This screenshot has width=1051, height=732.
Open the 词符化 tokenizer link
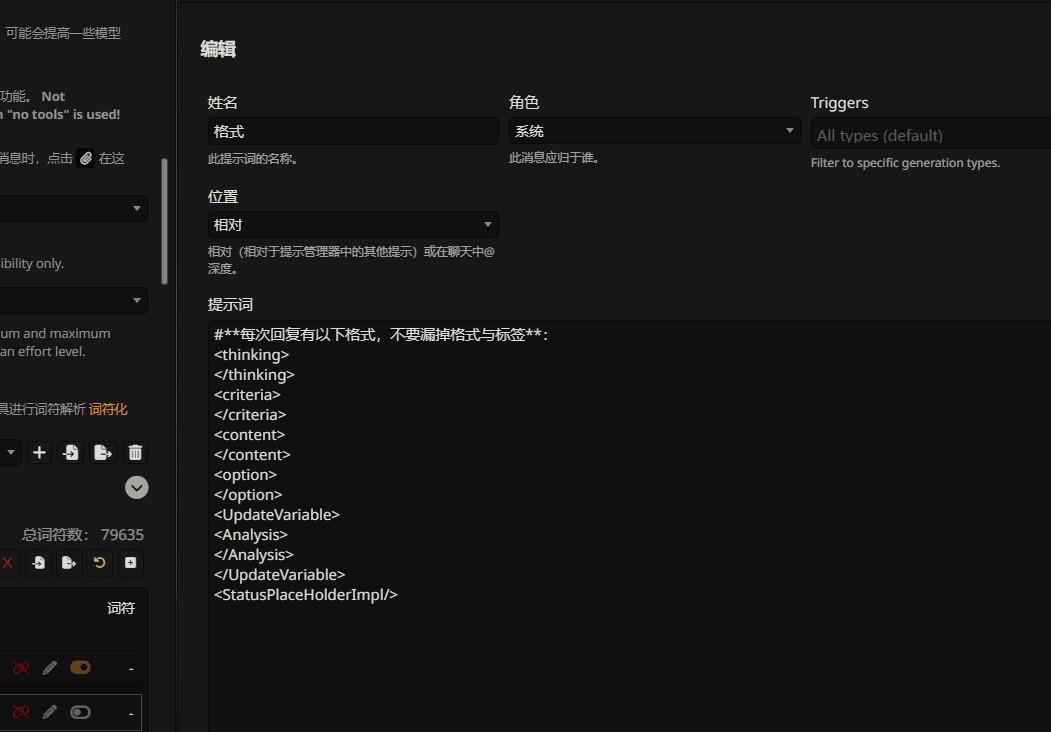pos(108,408)
